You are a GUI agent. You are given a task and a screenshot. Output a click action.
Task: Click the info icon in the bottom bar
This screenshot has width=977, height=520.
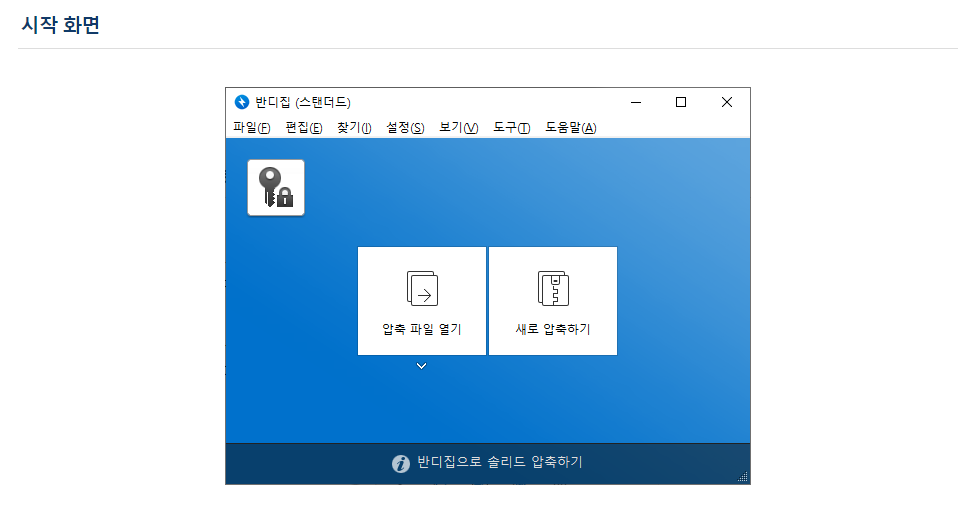(x=401, y=463)
